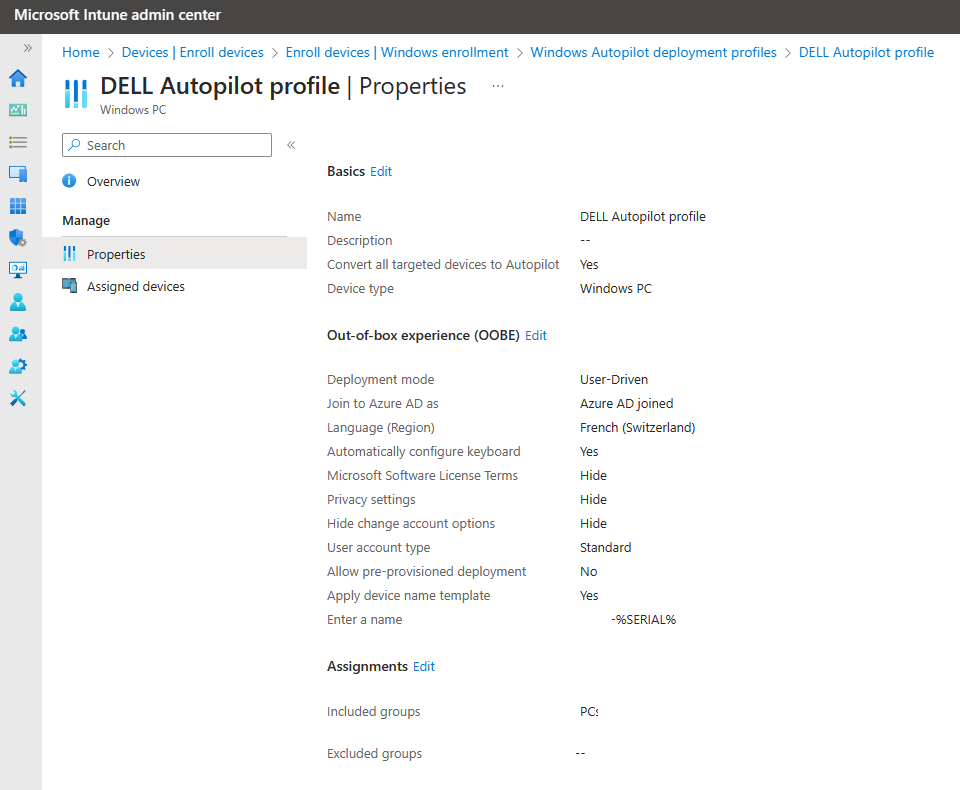Click 'Hide' beside Hide change account options
The height and width of the screenshot is (790, 960).
(x=593, y=524)
